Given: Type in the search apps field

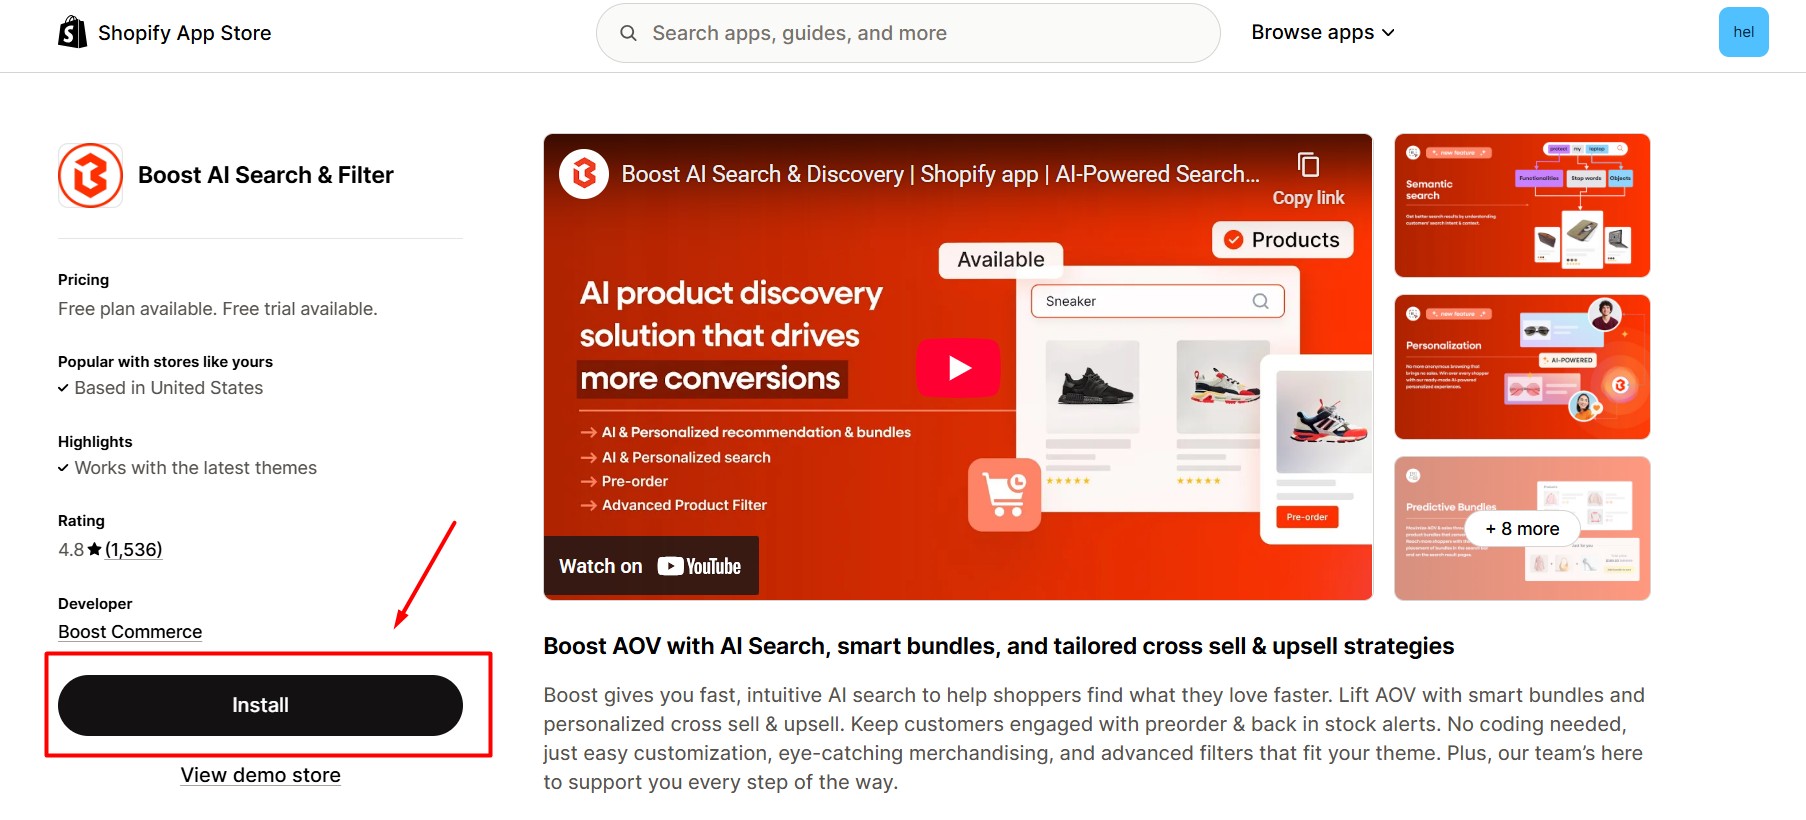Looking at the screenshot, I should (x=920, y=33).
